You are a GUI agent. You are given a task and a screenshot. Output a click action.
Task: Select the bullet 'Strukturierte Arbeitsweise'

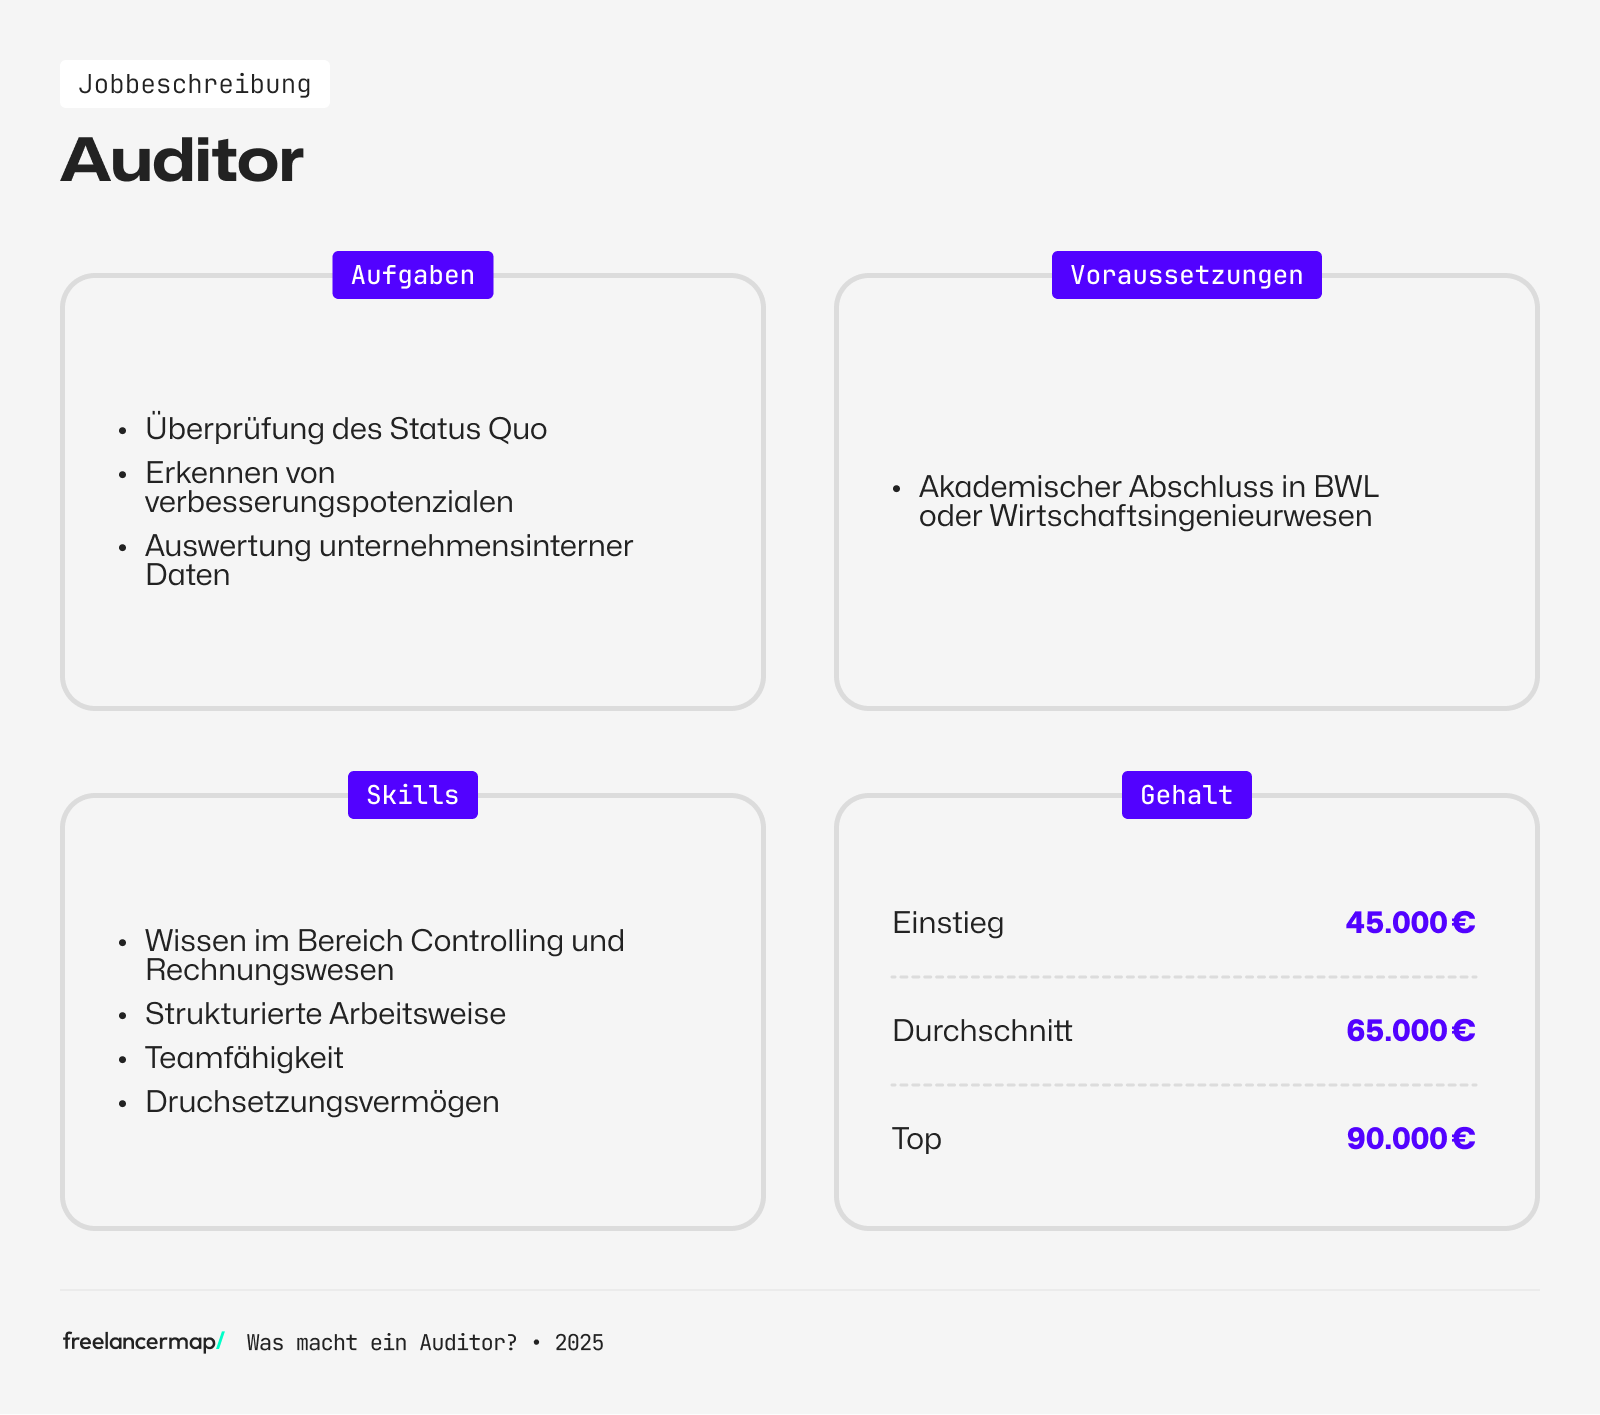(325, 1013)
